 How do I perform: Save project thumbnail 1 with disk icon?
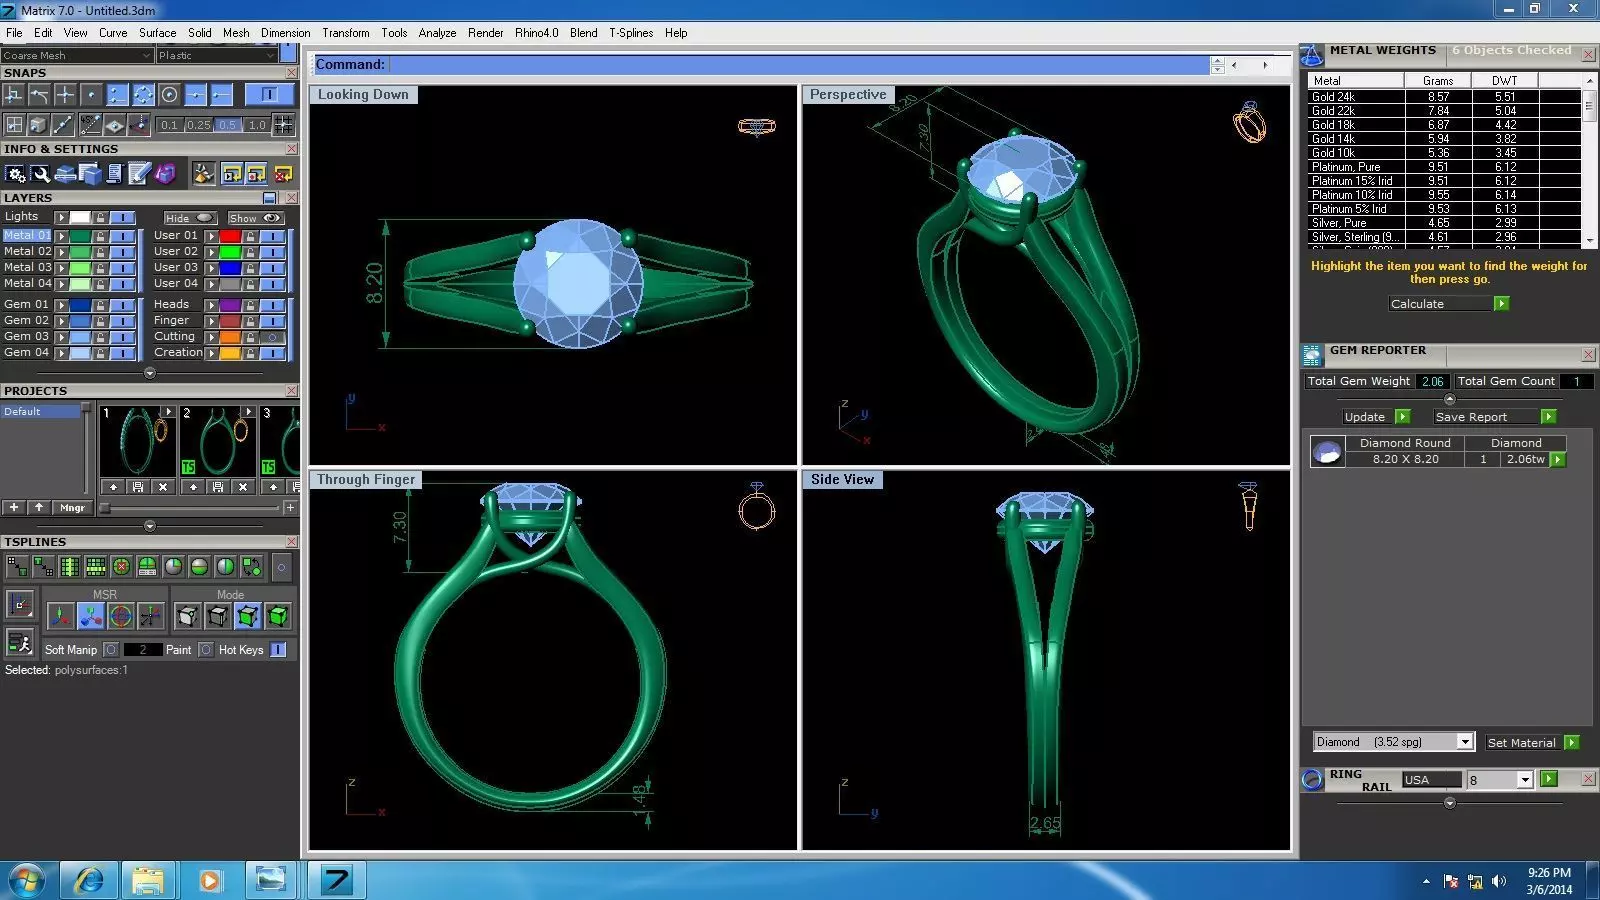(138, 487)
